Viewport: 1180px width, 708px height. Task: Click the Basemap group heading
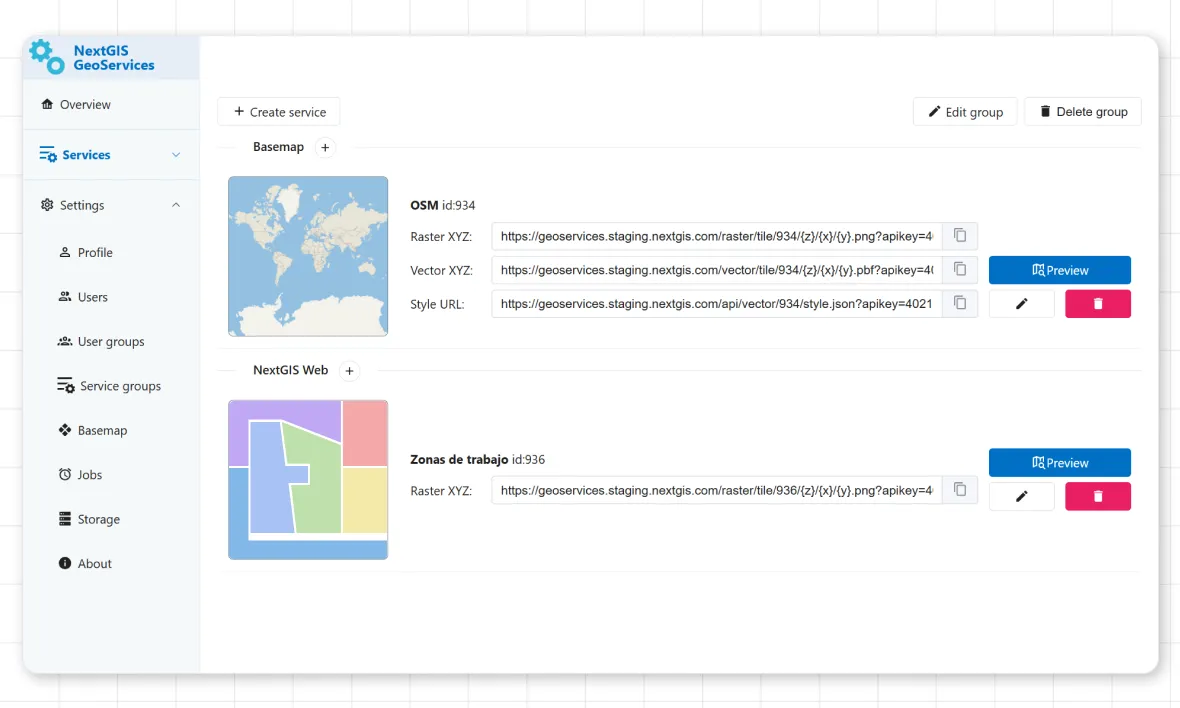point(278,147)
